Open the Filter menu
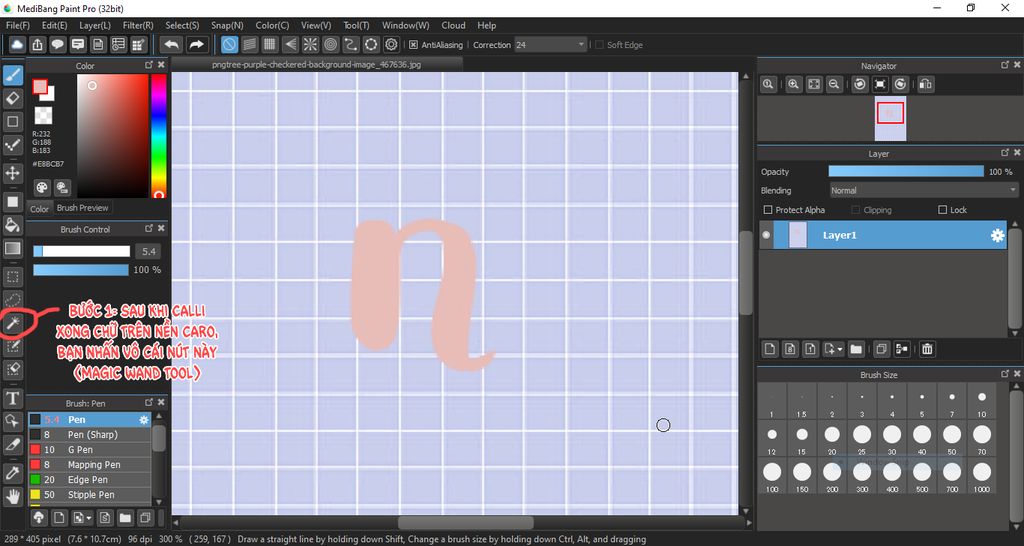Screen dimensions: 1024x546 138,25
